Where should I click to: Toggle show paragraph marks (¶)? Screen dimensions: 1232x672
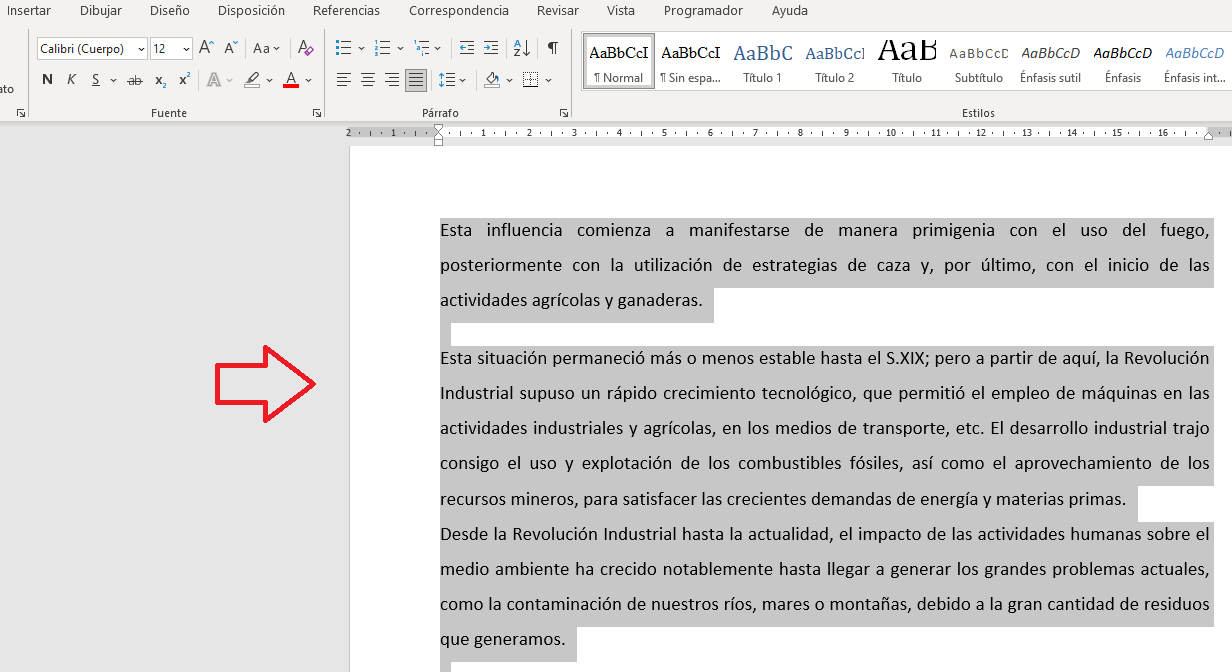tap(552, 48)
